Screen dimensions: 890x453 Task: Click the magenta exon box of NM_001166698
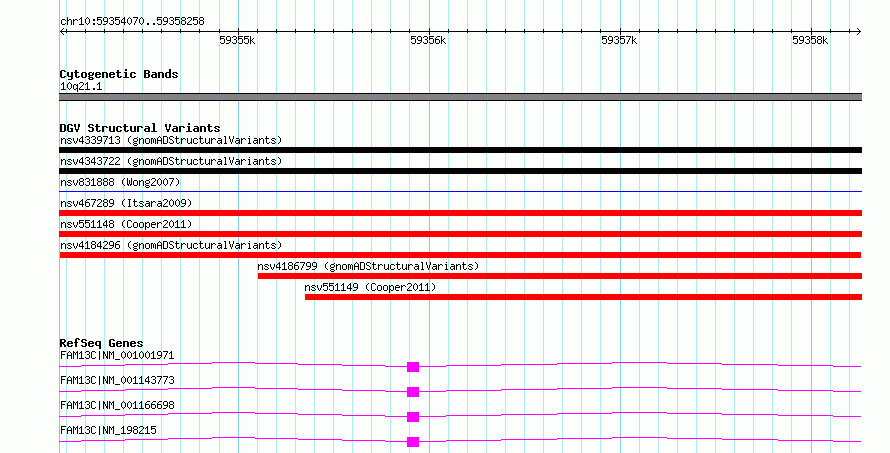(413, 417)
